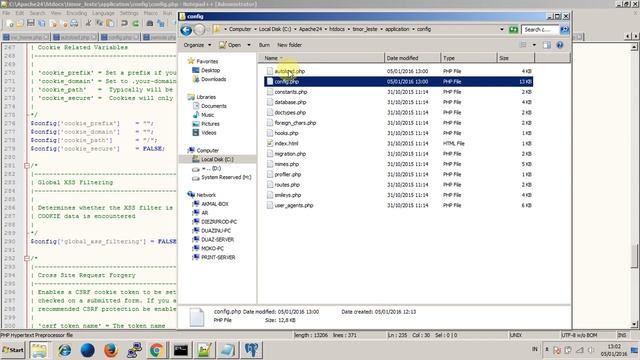Open Explorer help with the question mark icon
The image size is (640, 360).
[x=560, y=45]
